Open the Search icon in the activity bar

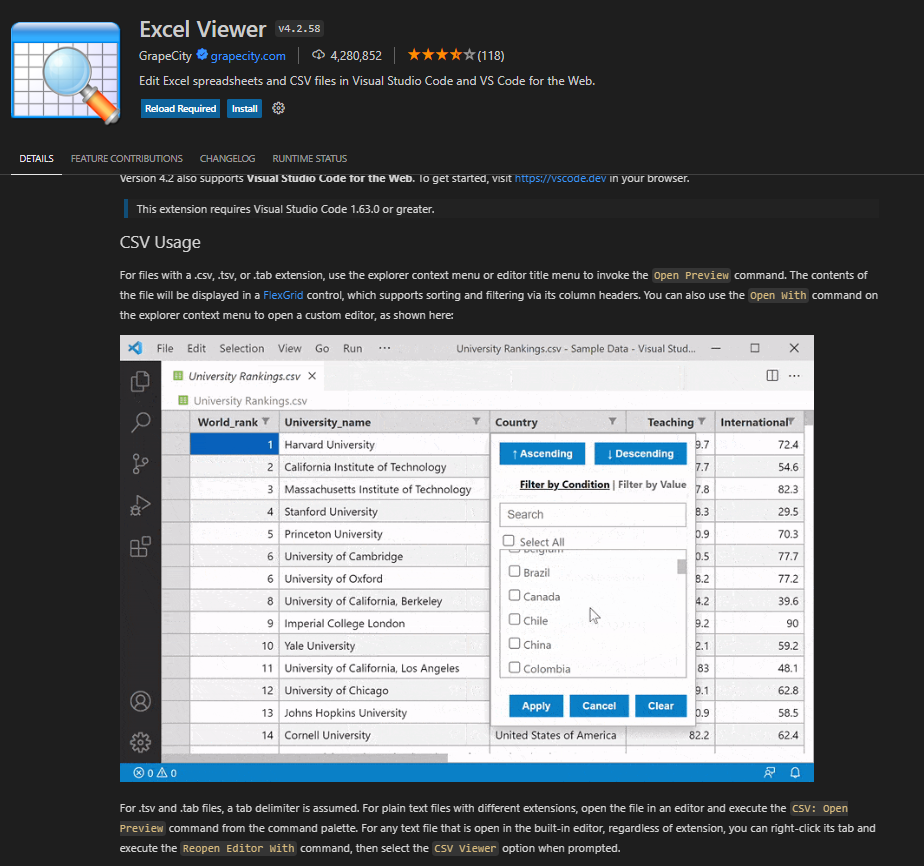[140, 422]
